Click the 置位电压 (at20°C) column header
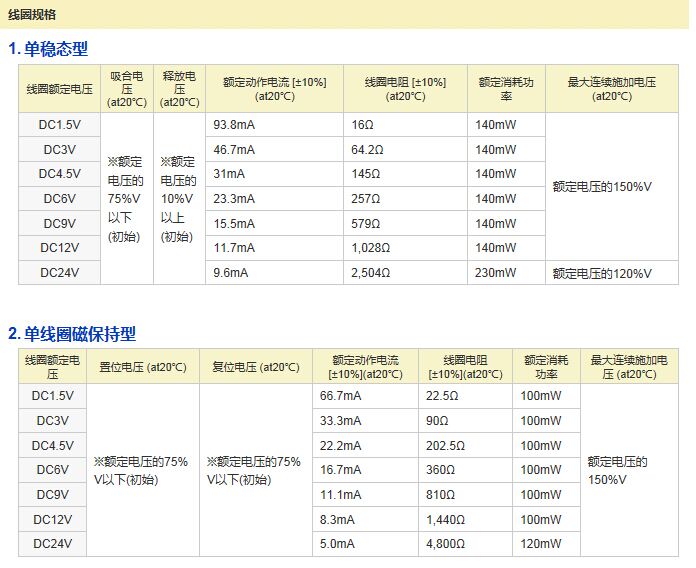 point(143,367)
